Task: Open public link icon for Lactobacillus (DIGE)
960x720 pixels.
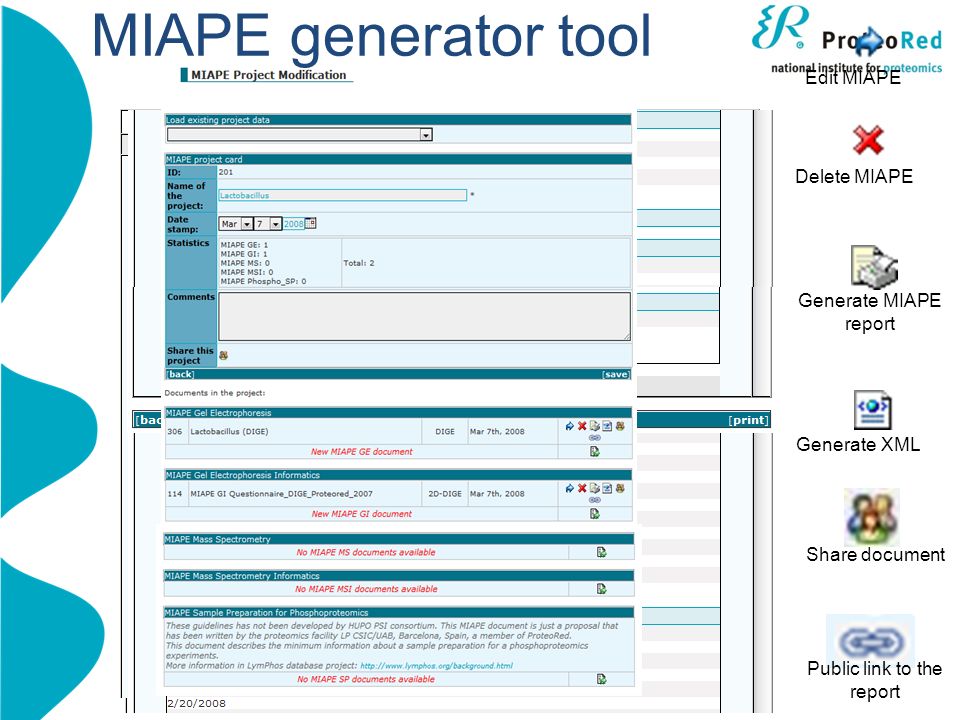Action: tap(594, 438)
